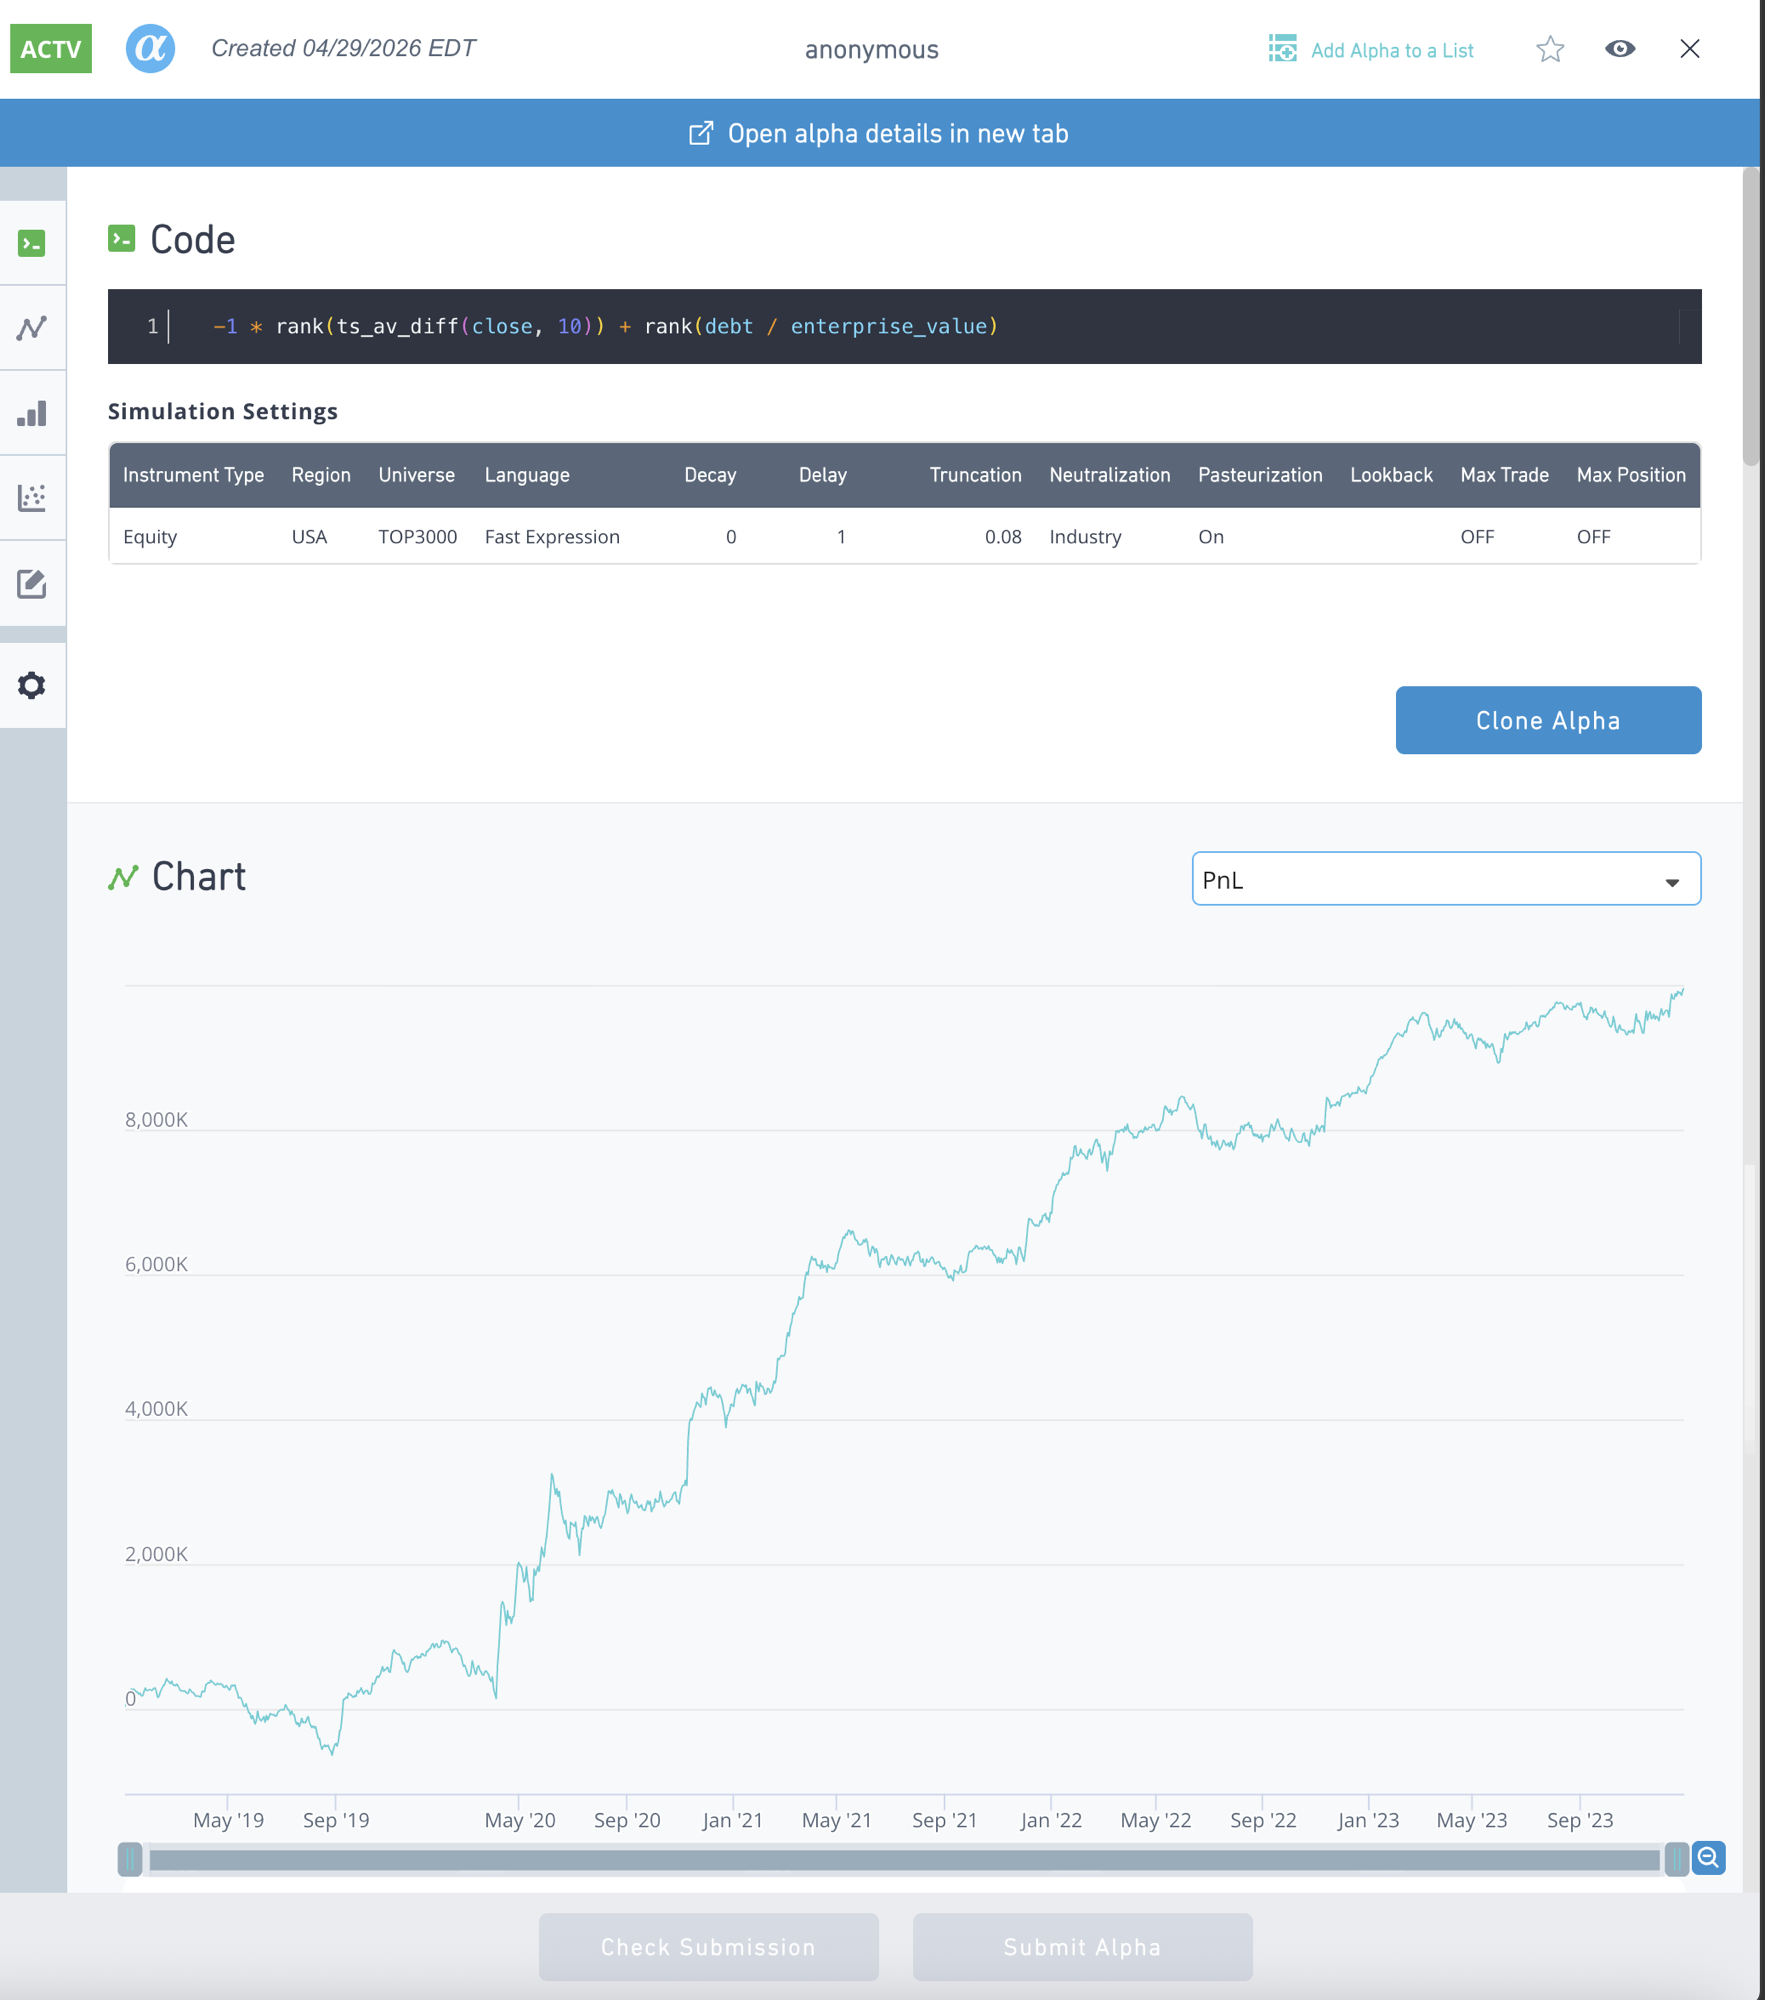The width and height of the screenshot is (1765, 2000).
Task: Open the scatter plot panel from sidebar
Action: coord(33,497)
